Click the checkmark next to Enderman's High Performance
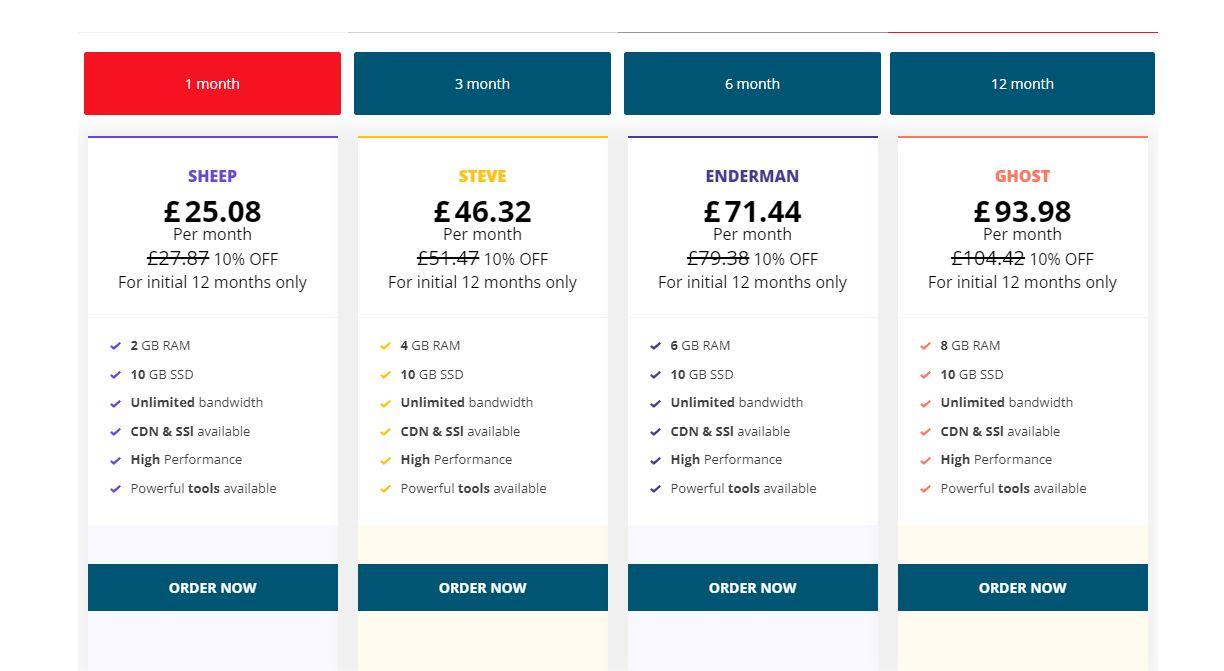Screen dimensions: 1224x671 (654, 459)
